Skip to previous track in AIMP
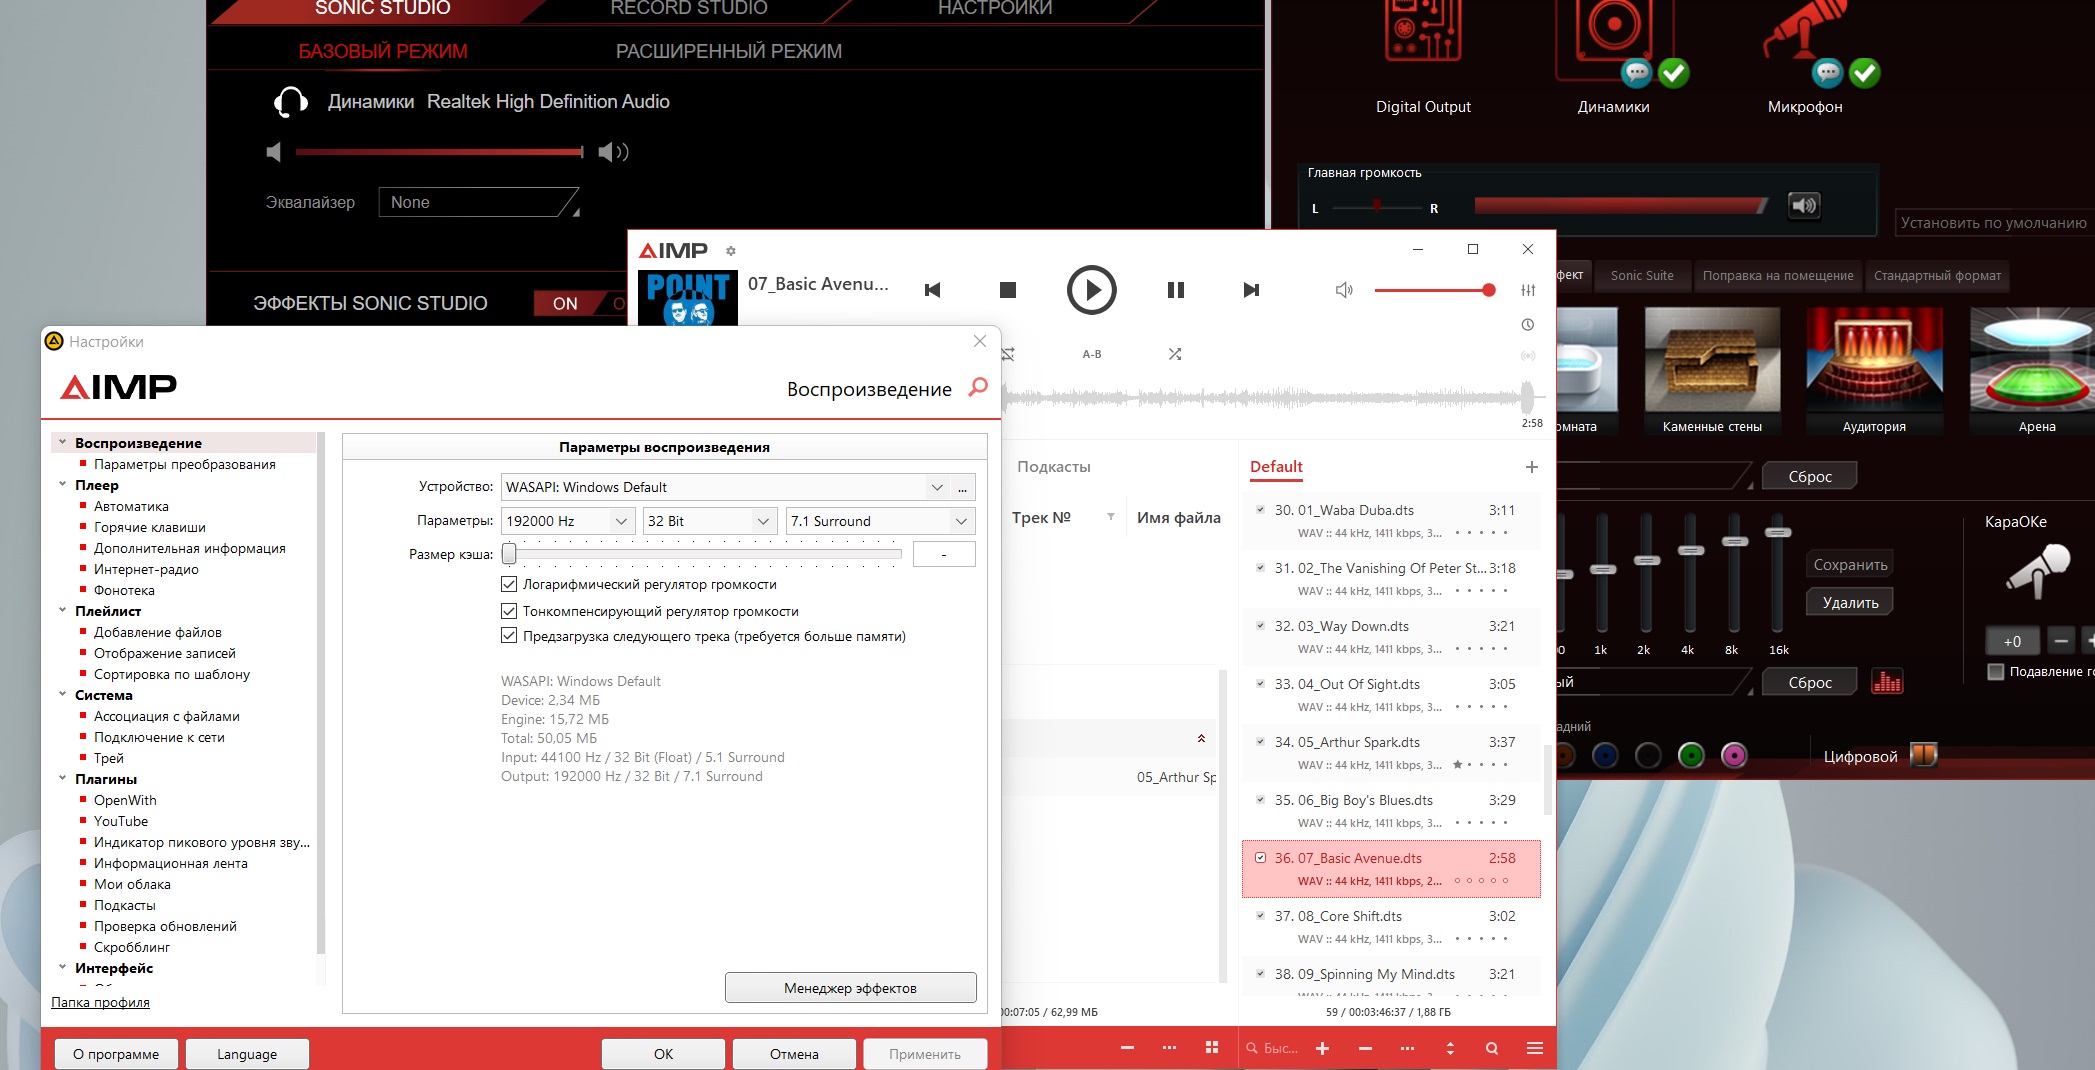 (932, 290)
